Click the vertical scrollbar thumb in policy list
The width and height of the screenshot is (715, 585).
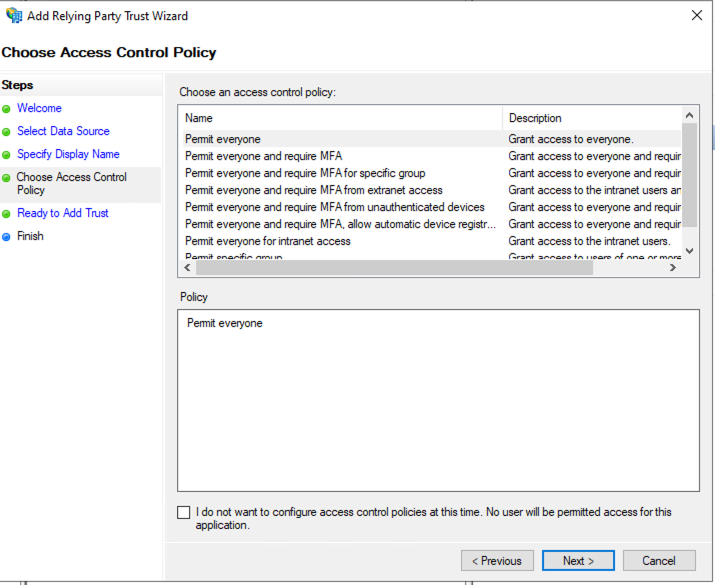point(689,175)
